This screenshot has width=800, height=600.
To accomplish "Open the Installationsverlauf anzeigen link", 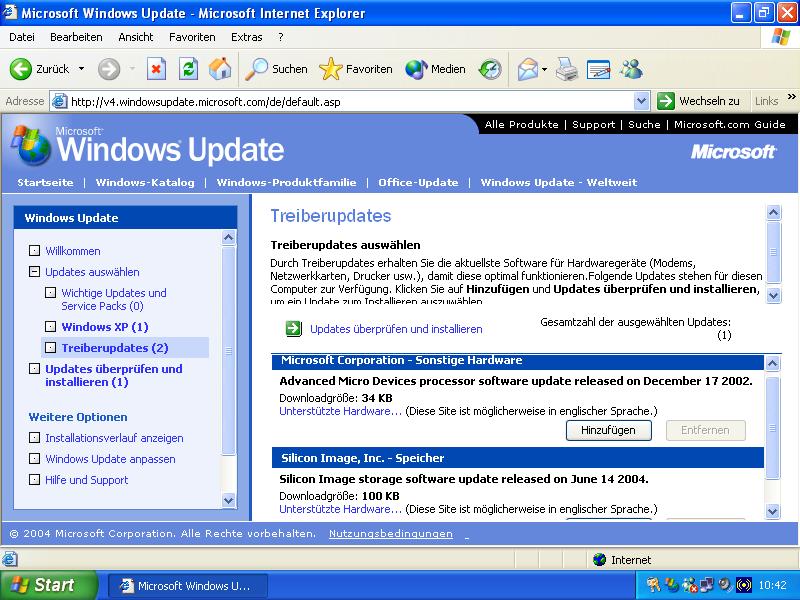I will 114,438.
